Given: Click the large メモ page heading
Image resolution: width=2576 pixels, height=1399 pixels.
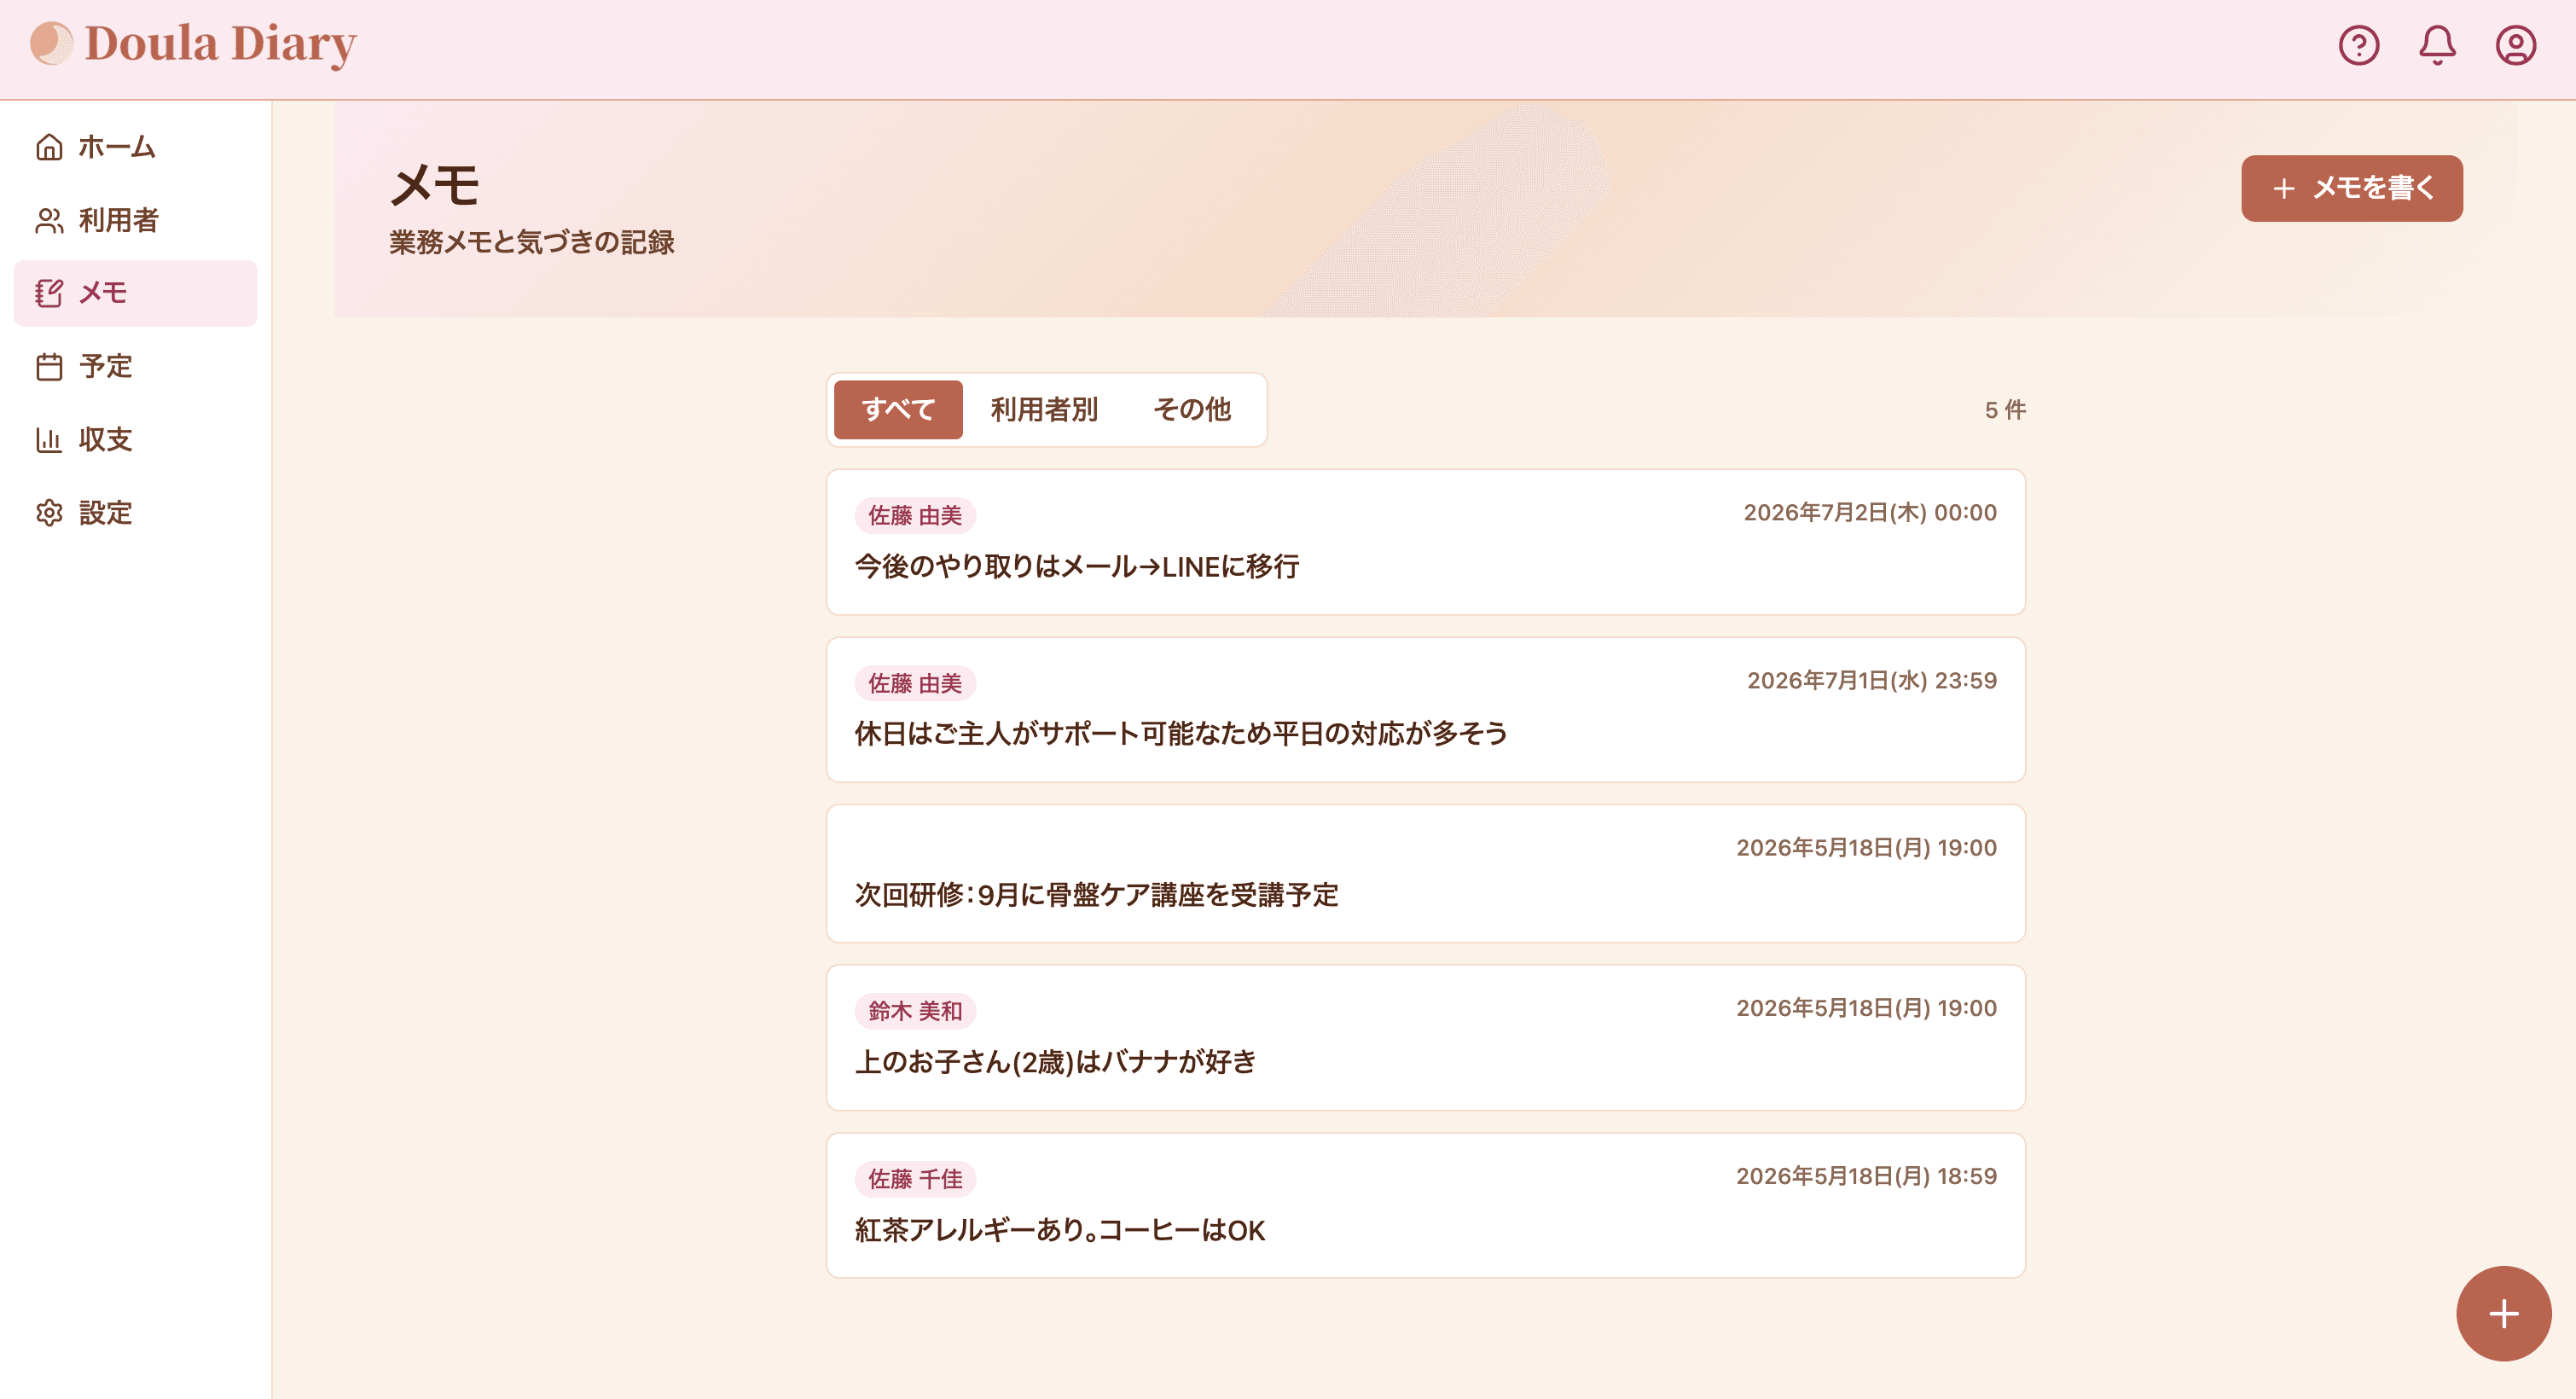Looking at the screenshot, I should coord(435,185).
